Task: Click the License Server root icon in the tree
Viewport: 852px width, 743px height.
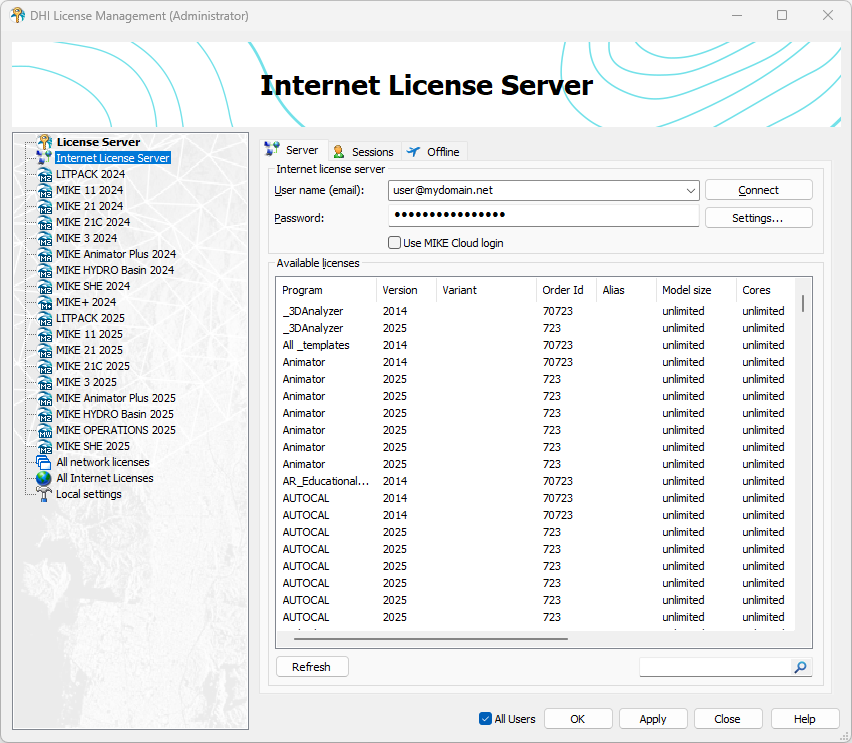Action: coord(45,142)
